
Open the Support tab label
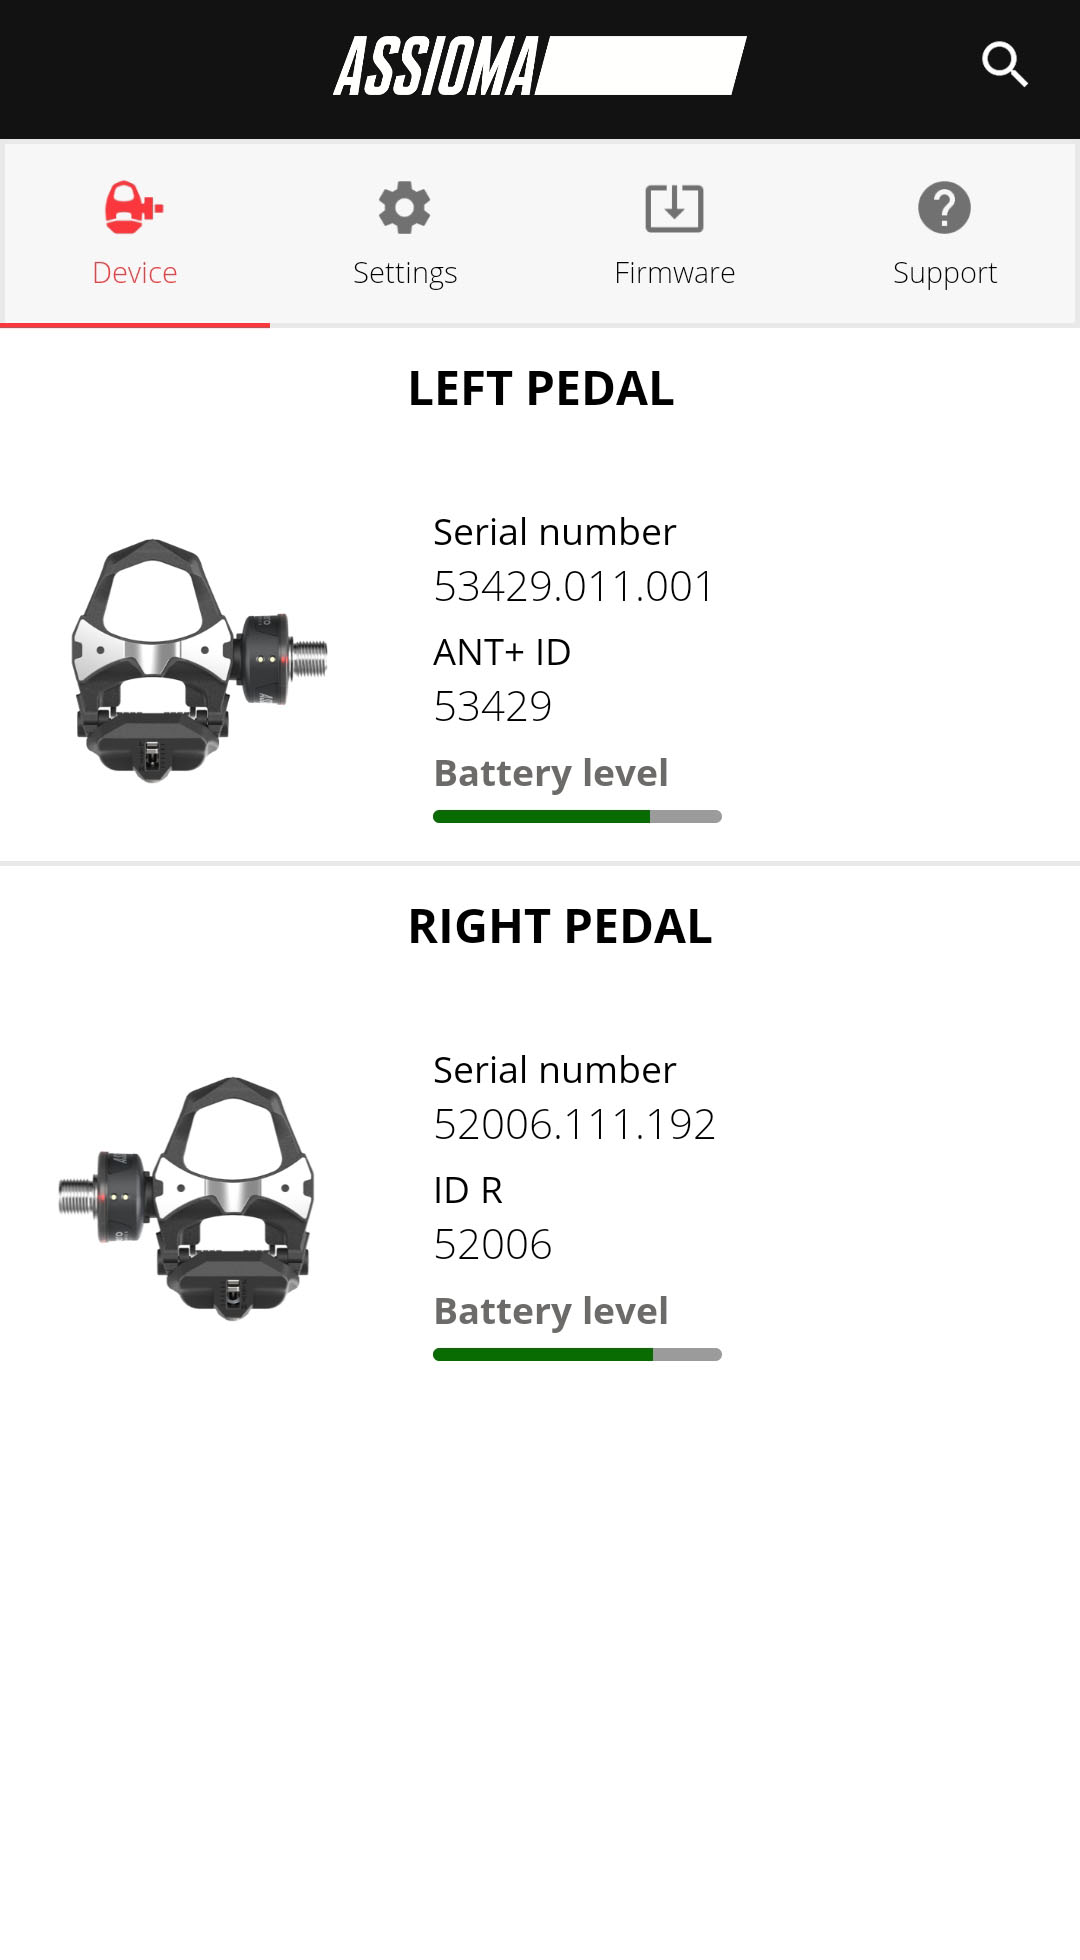tap(944, 273)
